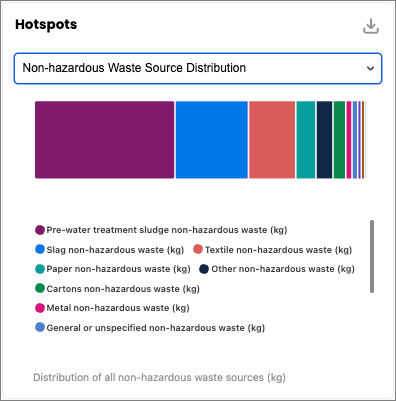Toggle Other waste legend navy dot
This screenshot has width=396, height=401.
[x=204, y=269]
